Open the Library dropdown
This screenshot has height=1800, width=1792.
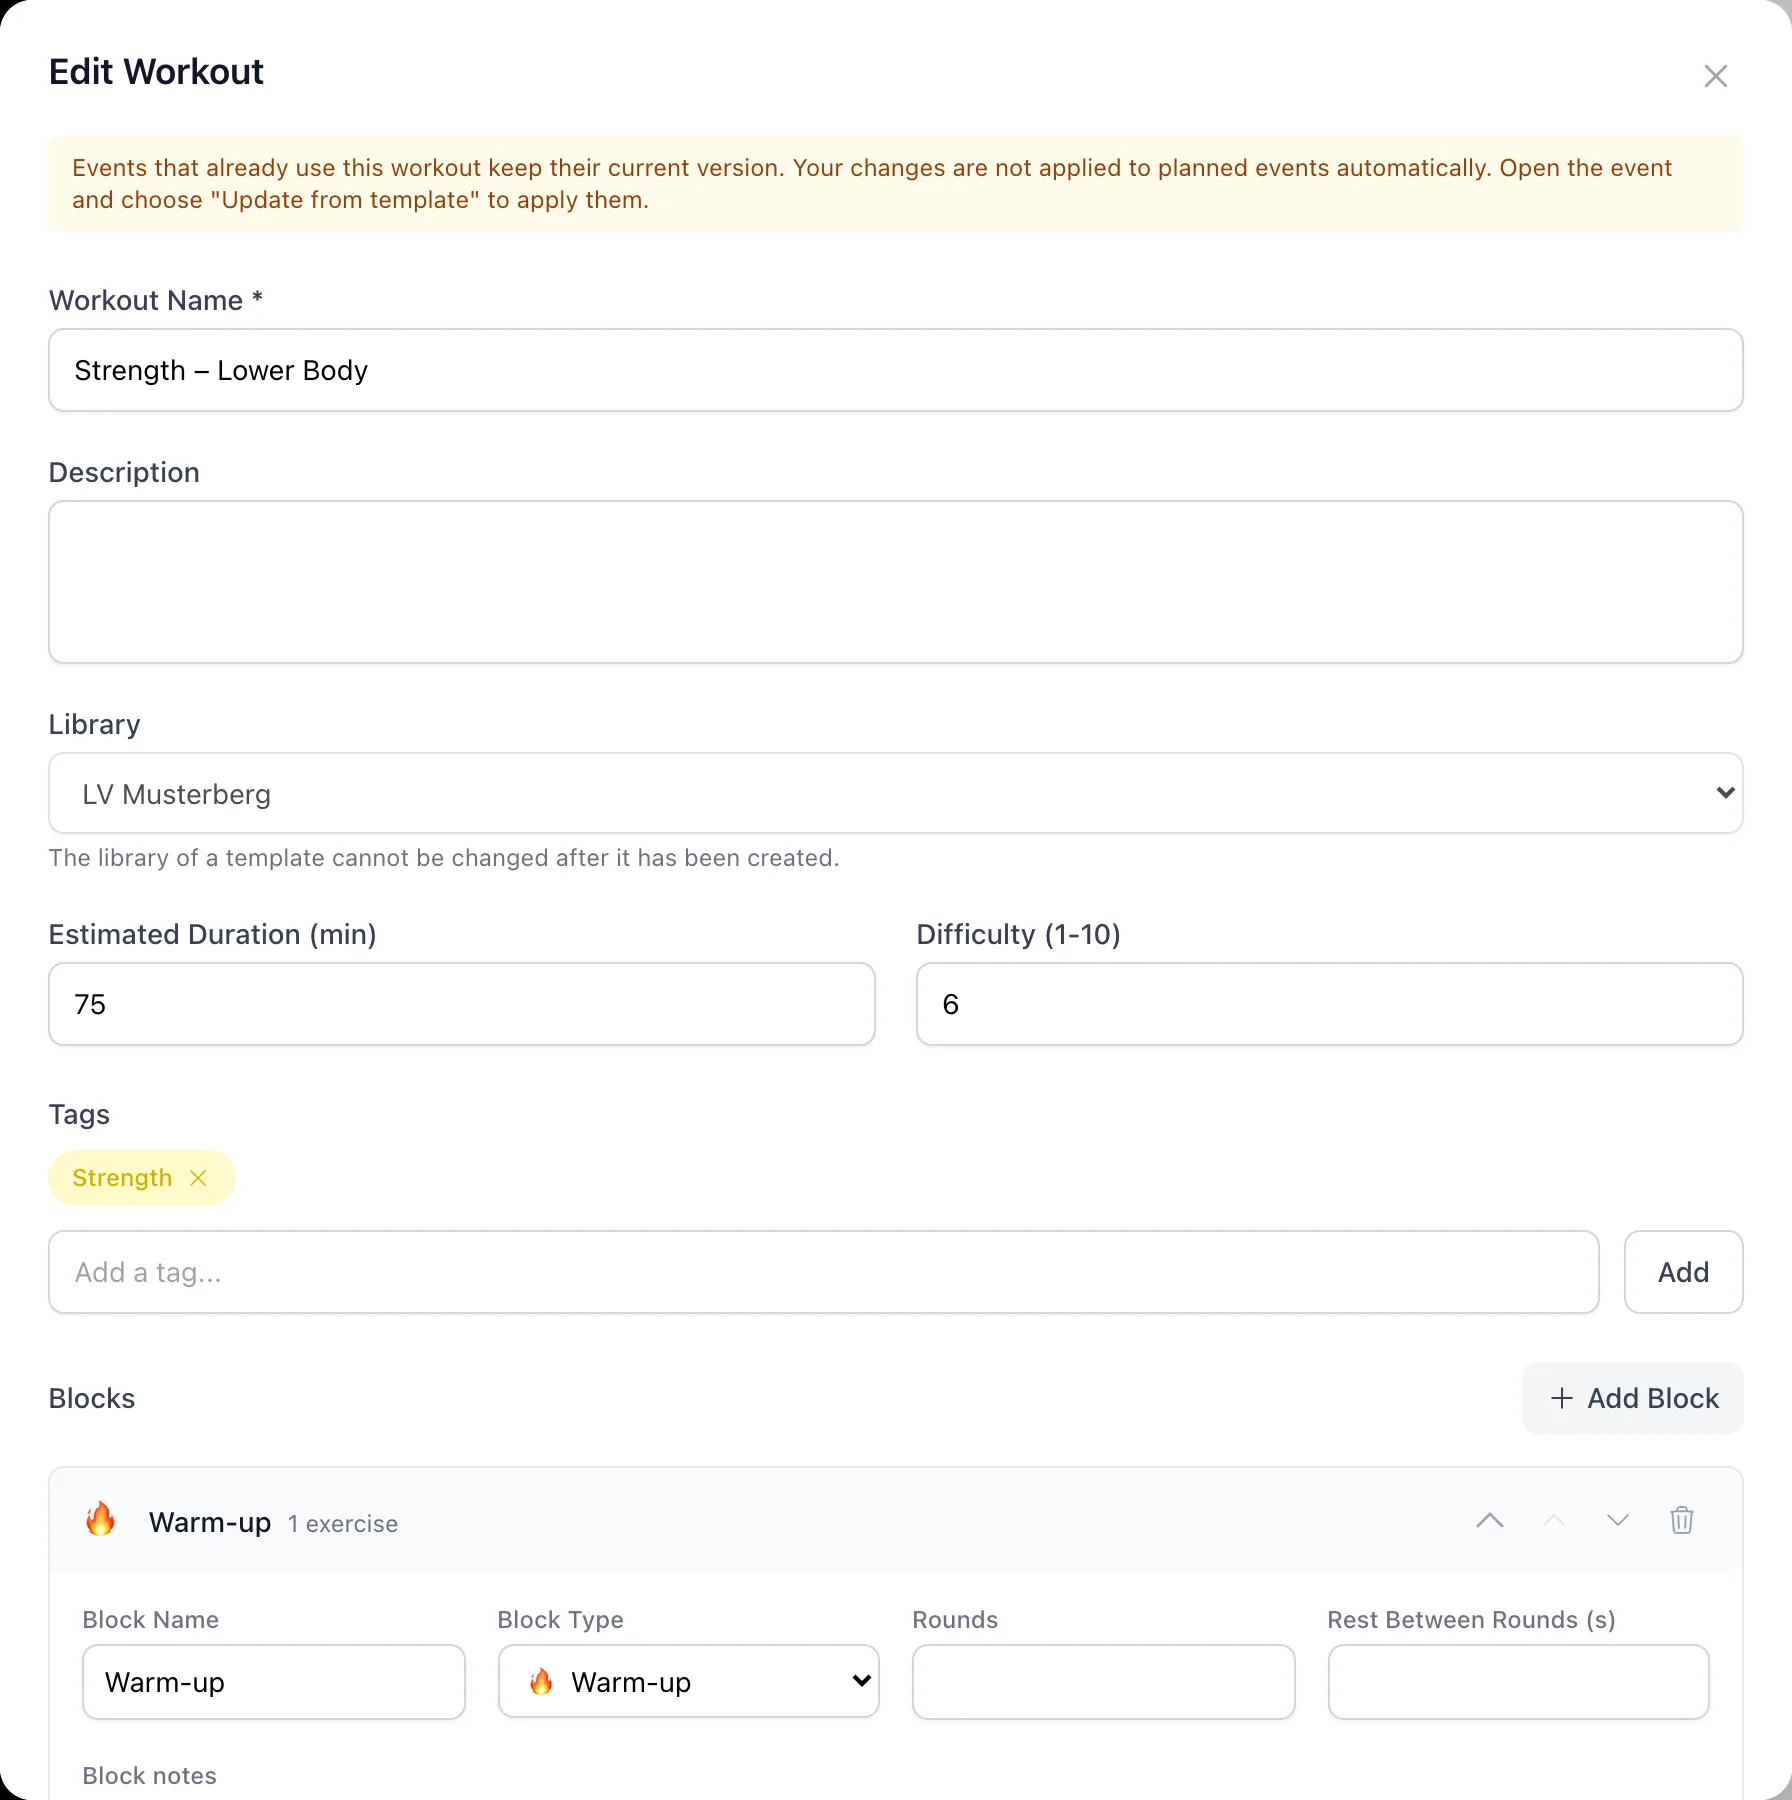point(895,794)
